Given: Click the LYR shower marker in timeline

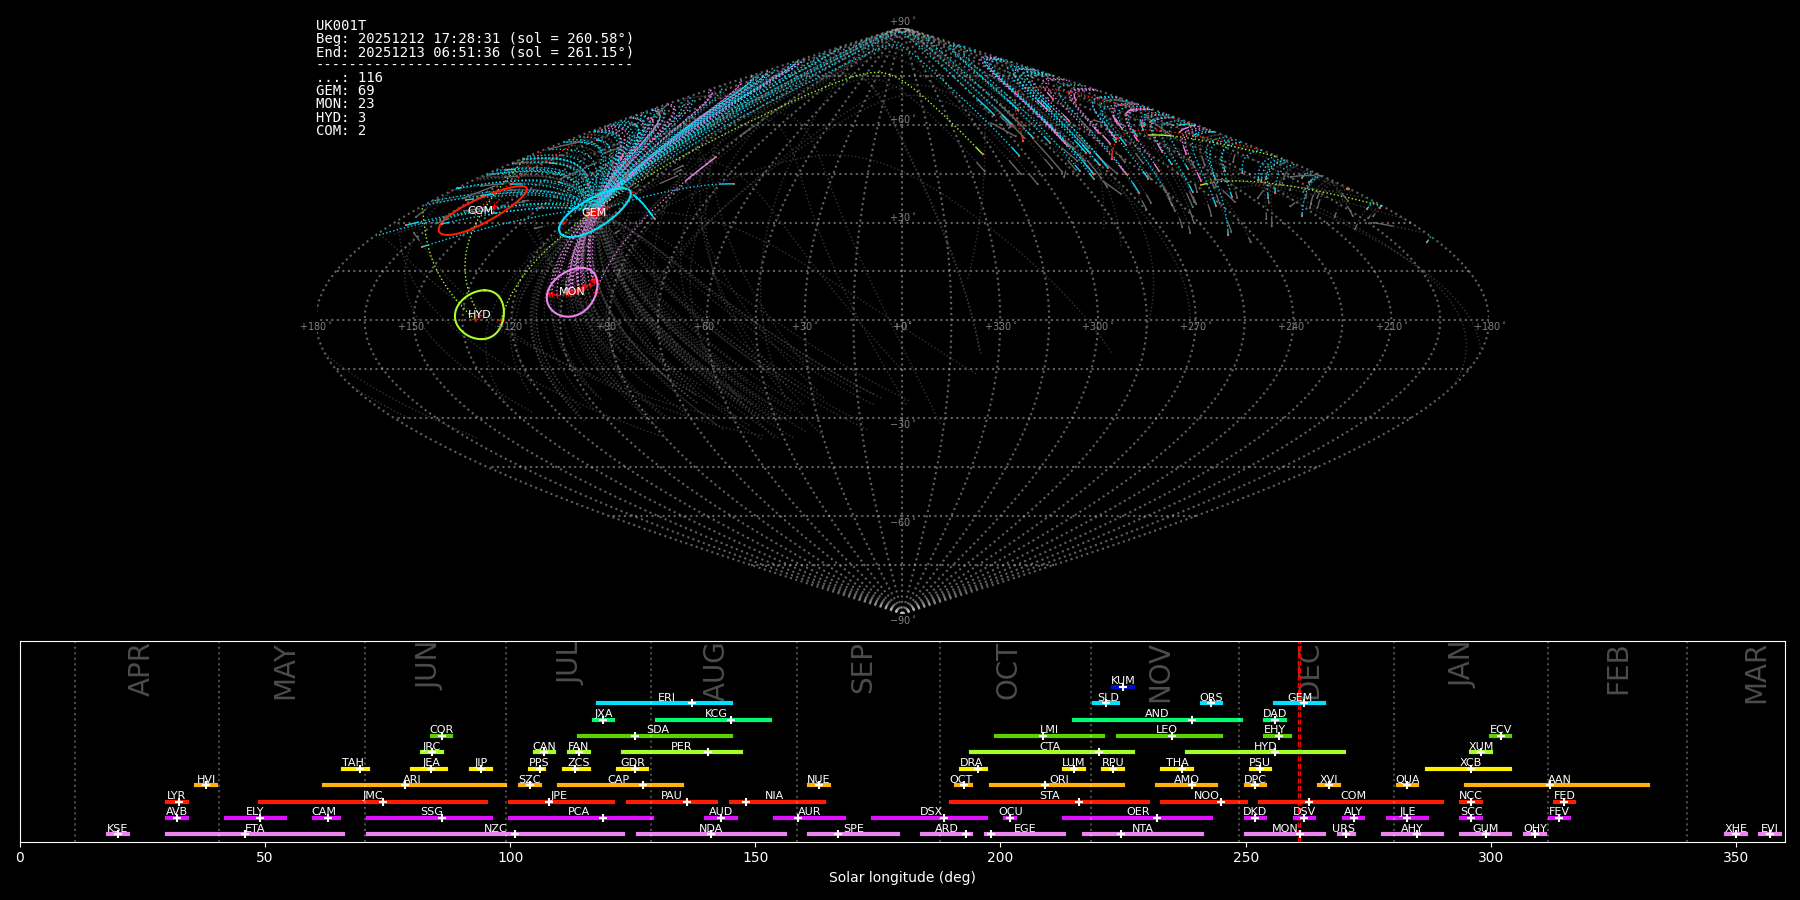Looking at the screenshot, I should click(x=177, y=802).
